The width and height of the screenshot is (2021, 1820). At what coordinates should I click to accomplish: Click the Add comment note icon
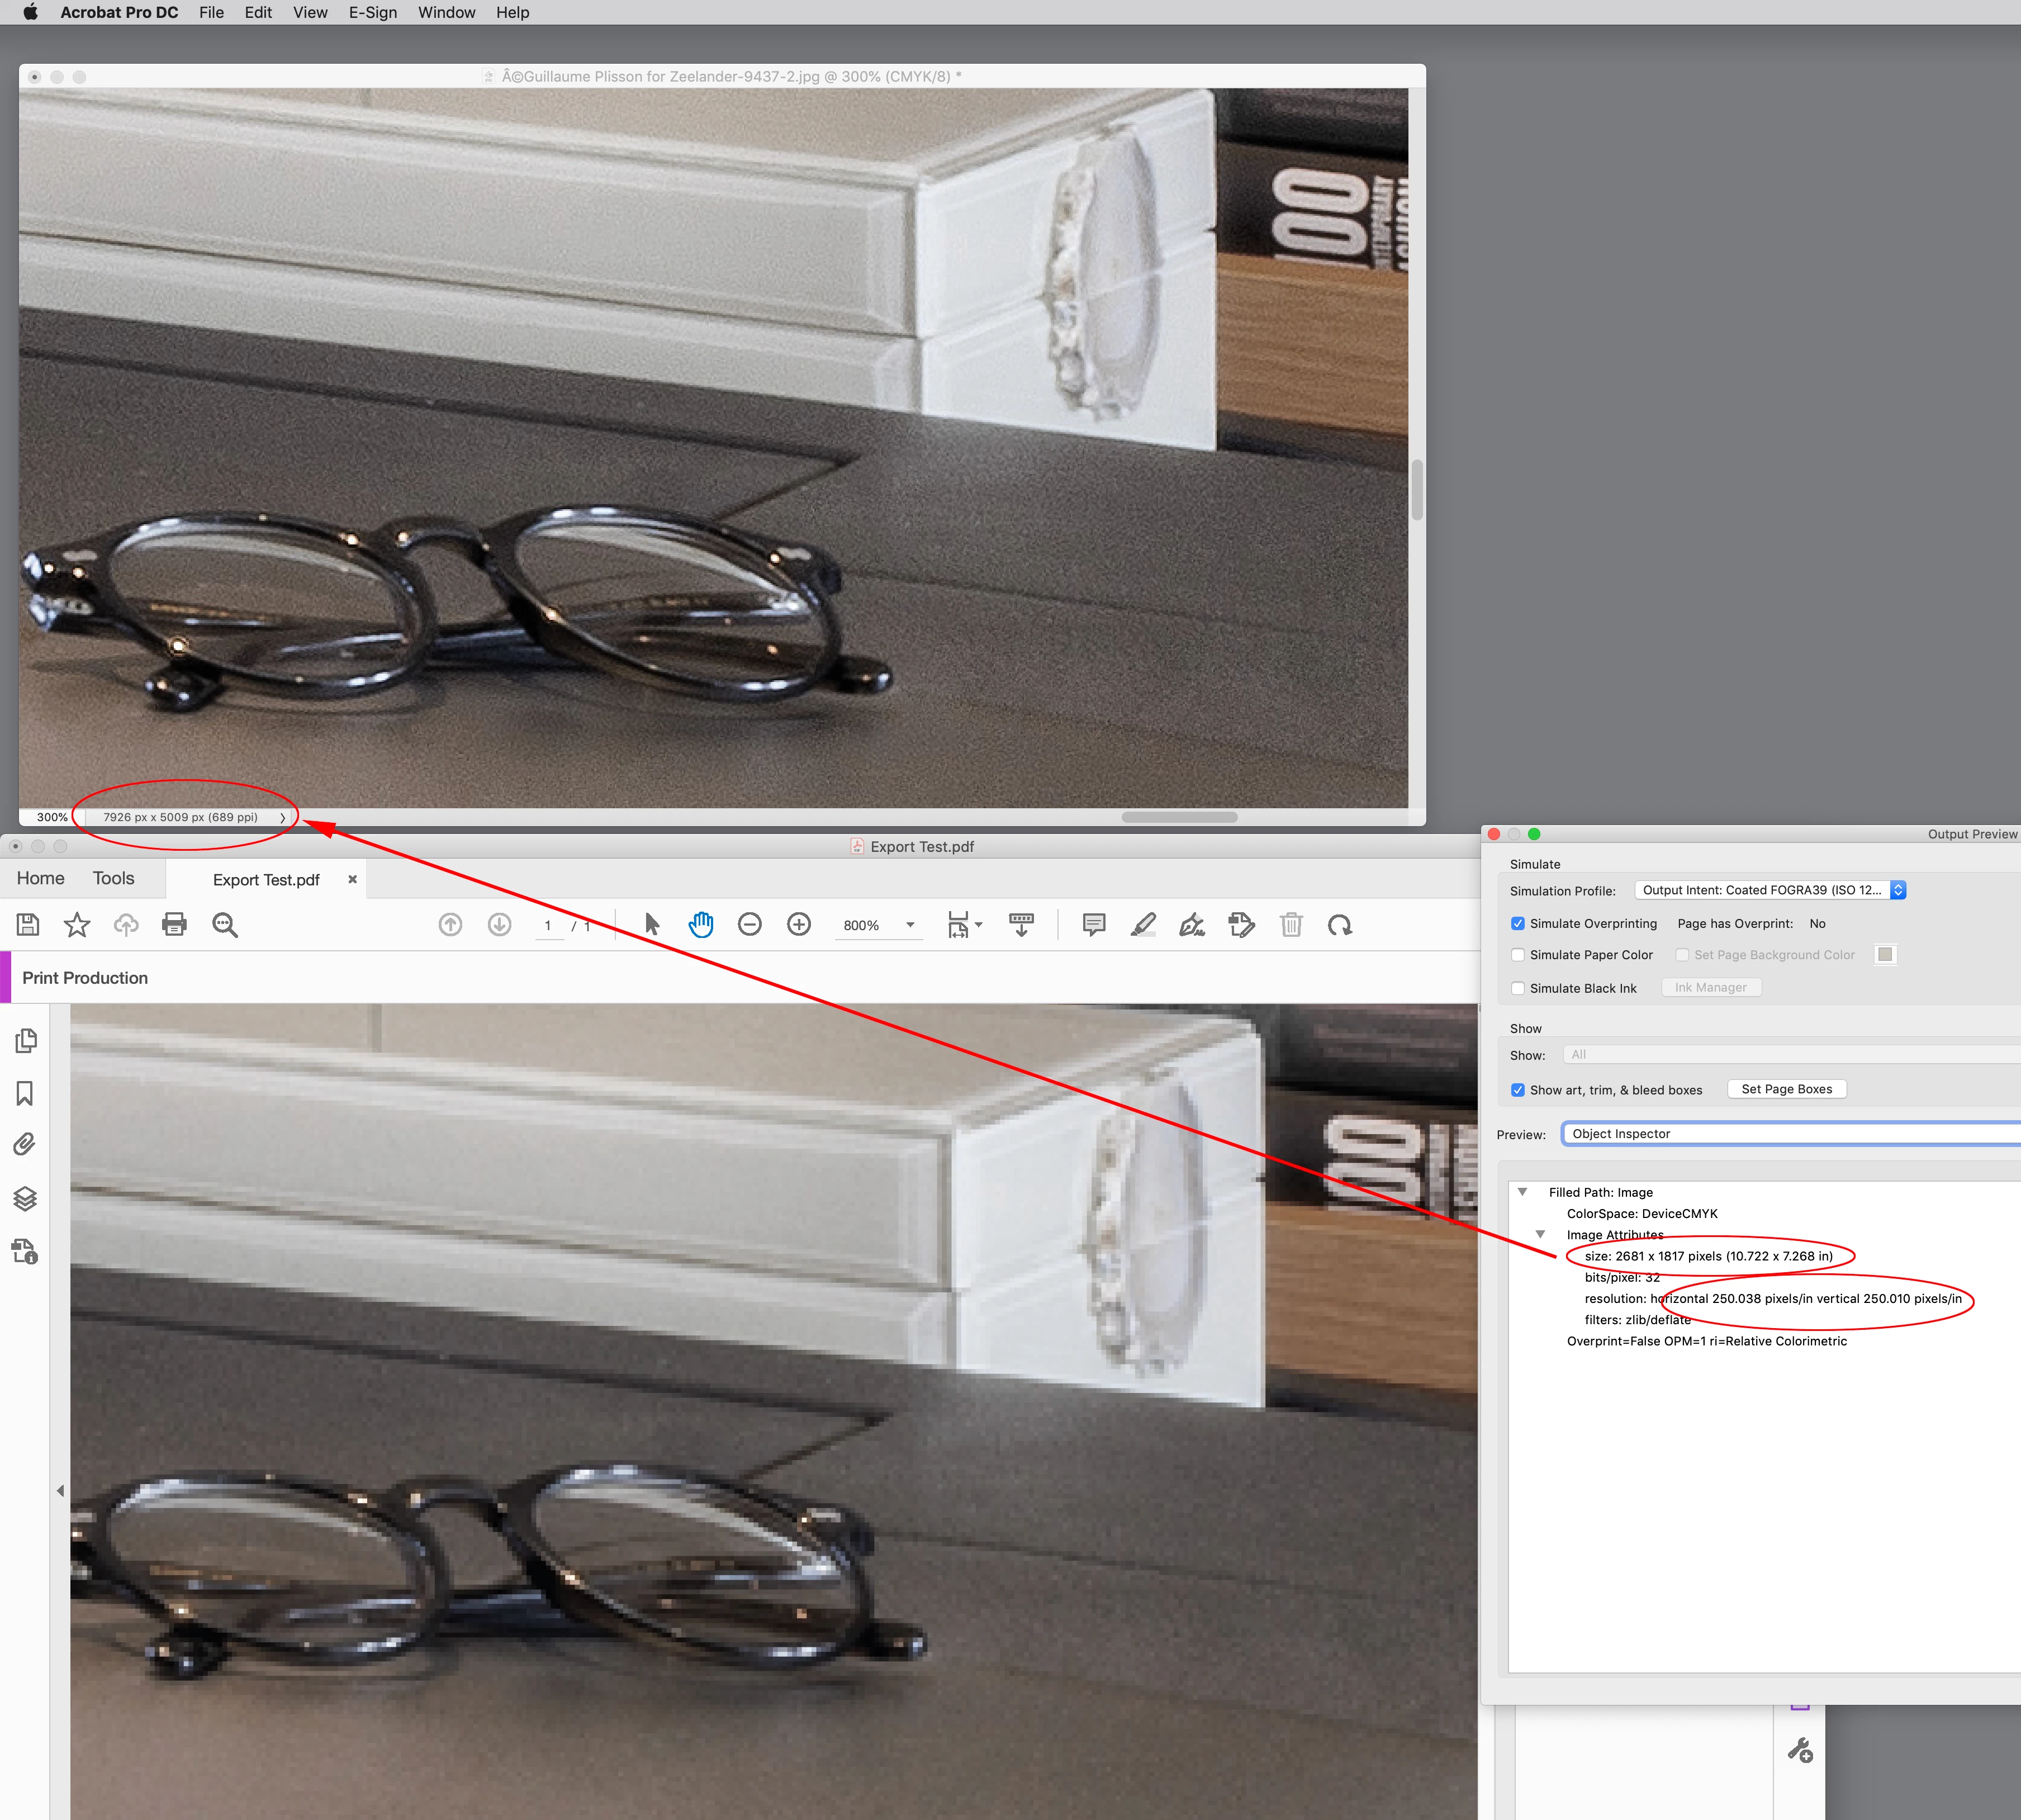(x=1094, y=925)
